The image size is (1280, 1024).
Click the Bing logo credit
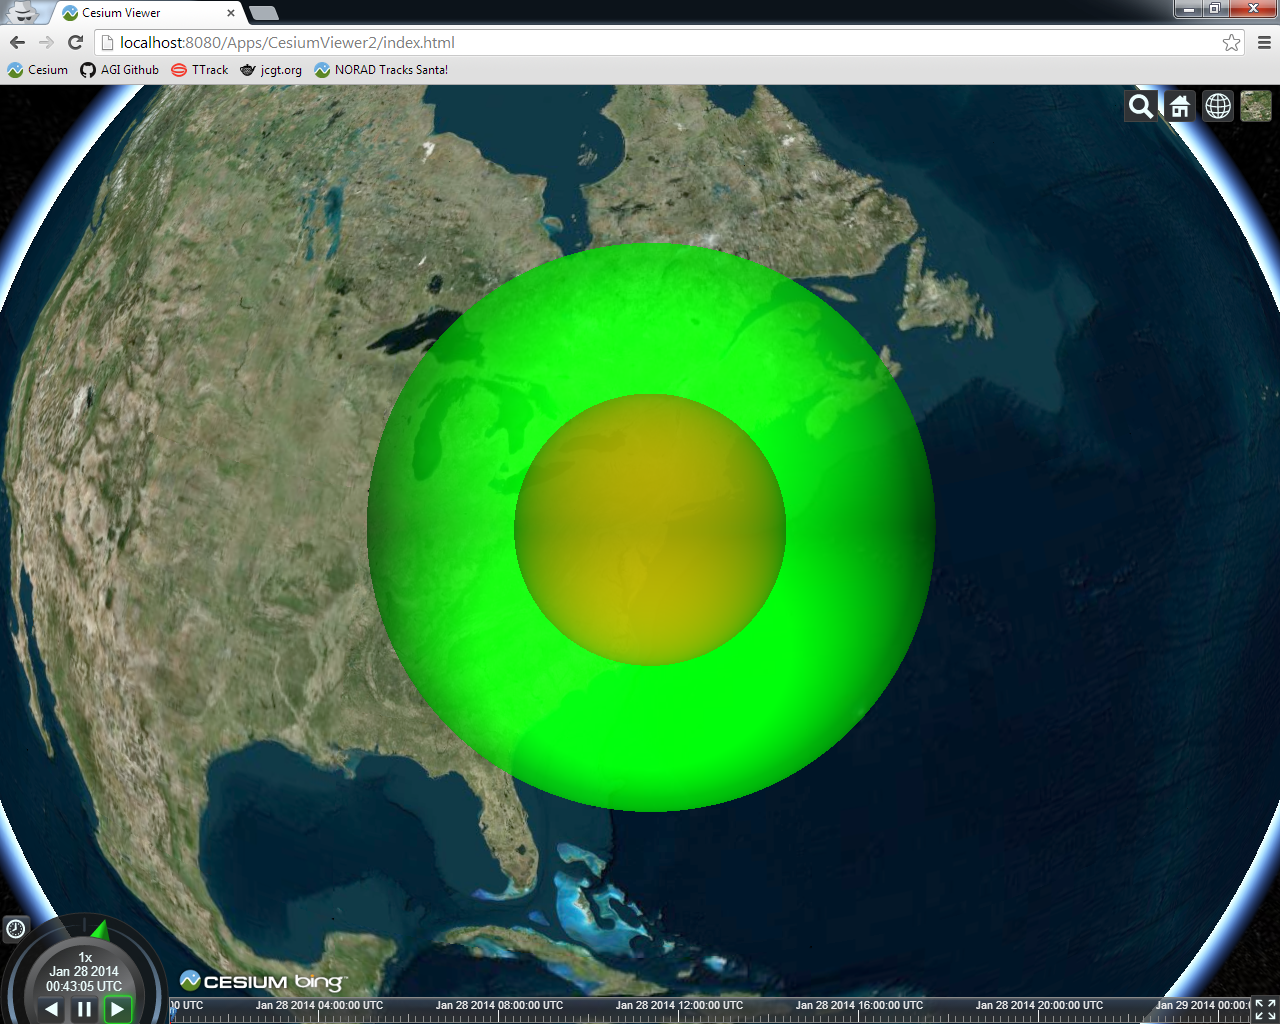(x=320, y=982)
